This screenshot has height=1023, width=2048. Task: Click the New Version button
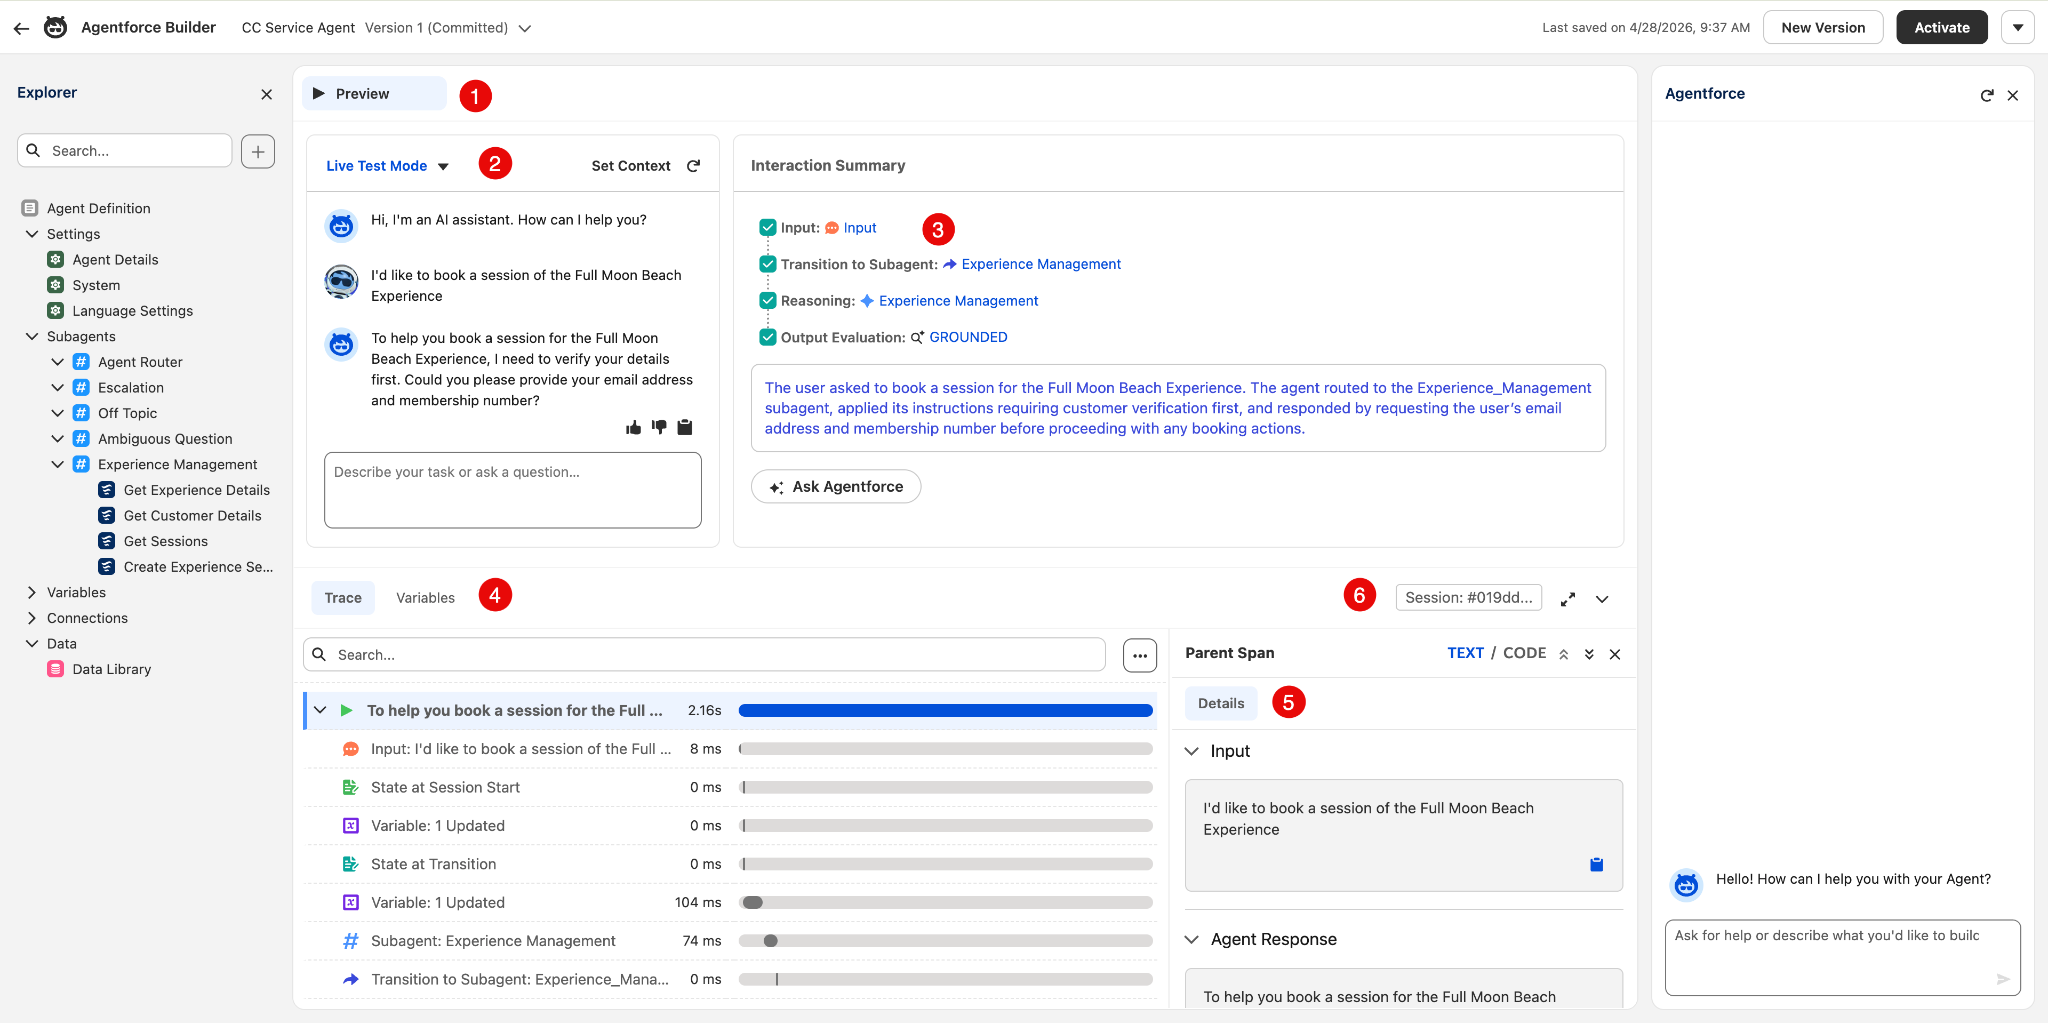(1823, 28)
